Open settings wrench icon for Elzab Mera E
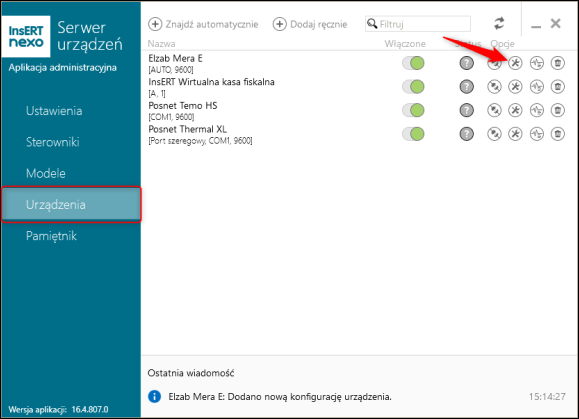Image resolution: width=579 pixels, height=419 pixels. 515,63
